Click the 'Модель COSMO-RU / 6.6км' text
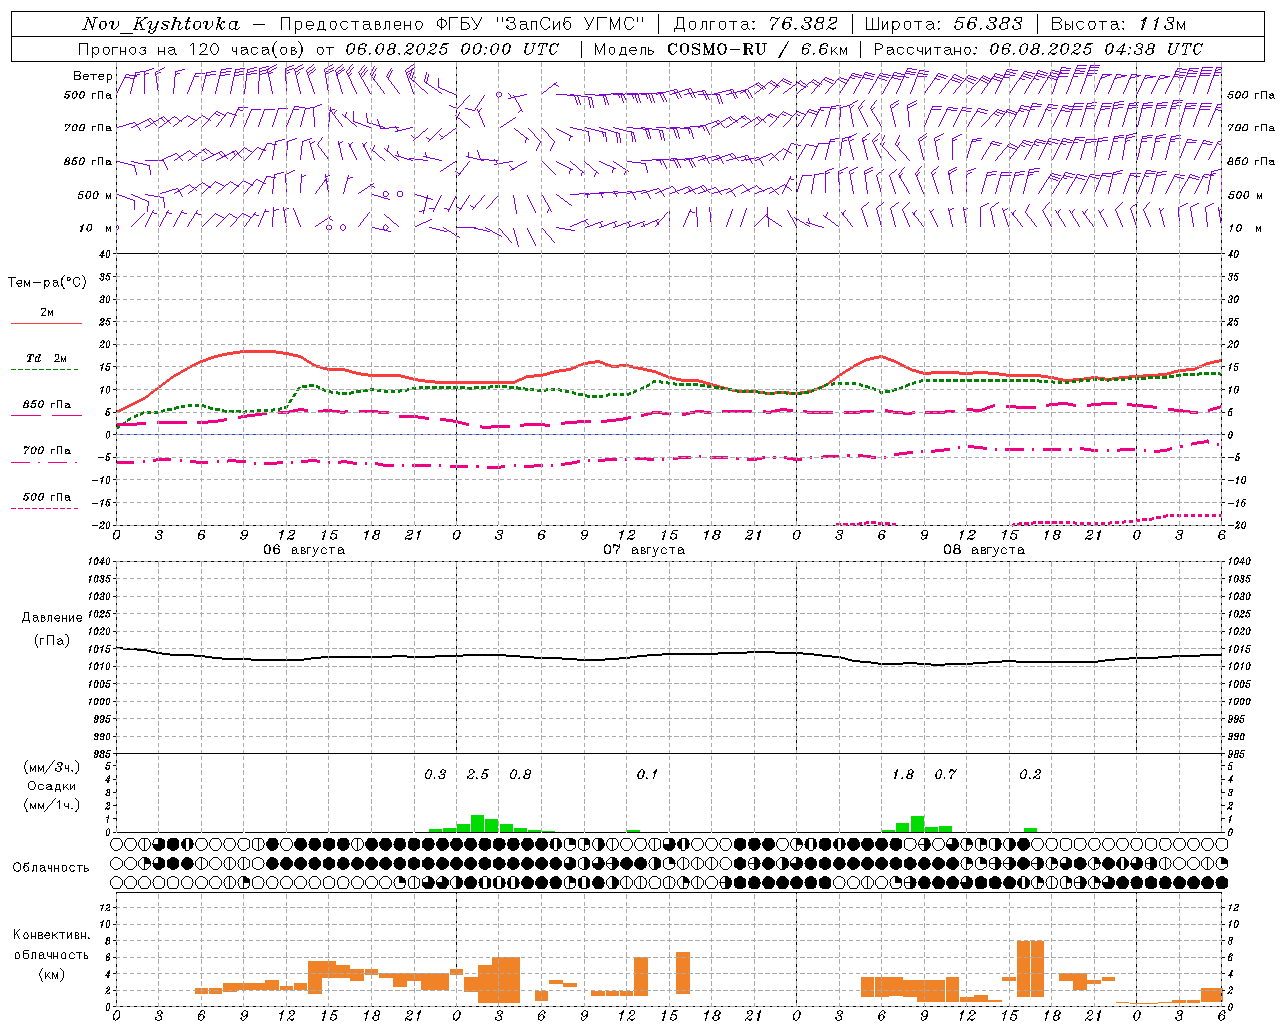The width and height of the screenshot is (1280, 1024). coord(721,49)
